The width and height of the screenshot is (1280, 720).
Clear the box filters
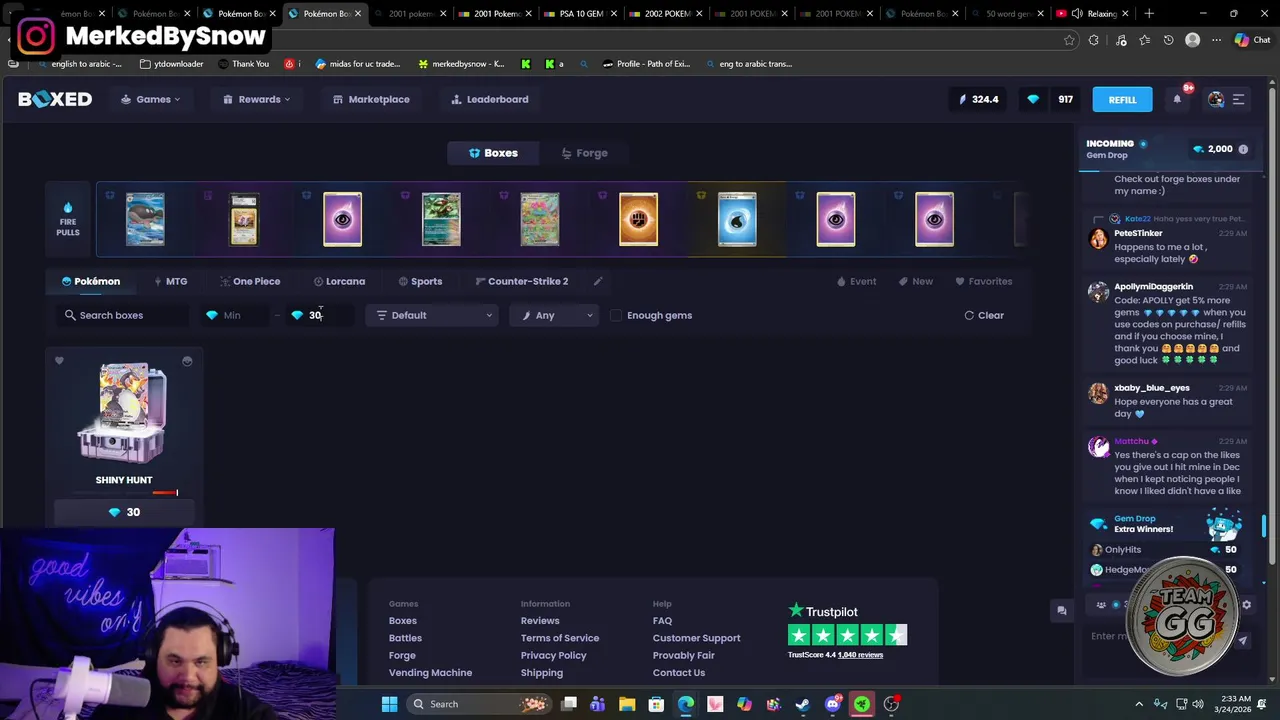[984, 315]
